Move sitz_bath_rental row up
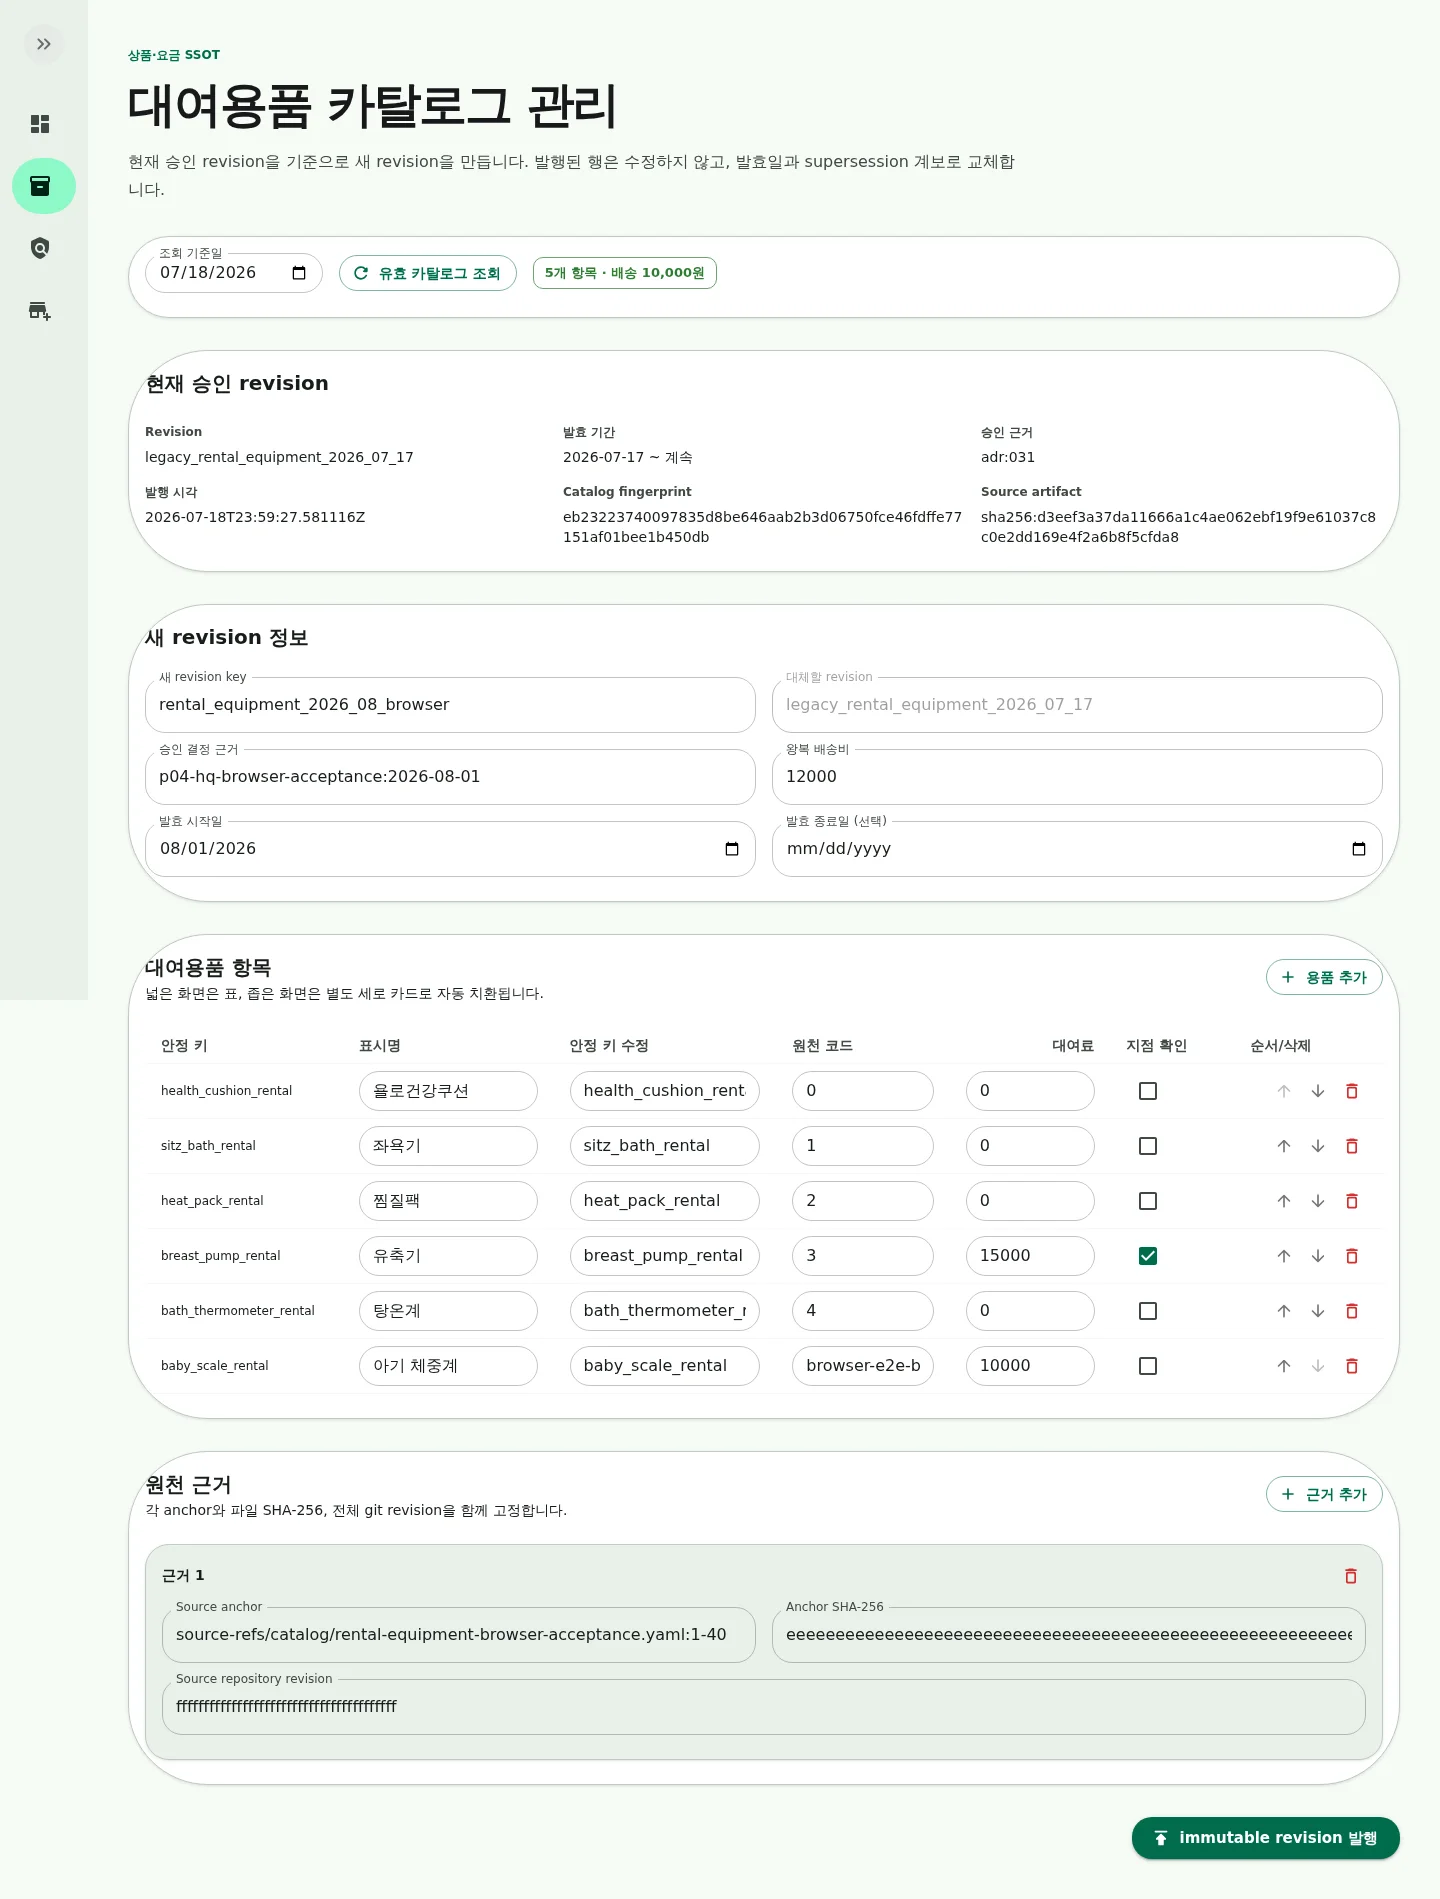The image size is (1440, 1899). (x=1284, y=1146)
